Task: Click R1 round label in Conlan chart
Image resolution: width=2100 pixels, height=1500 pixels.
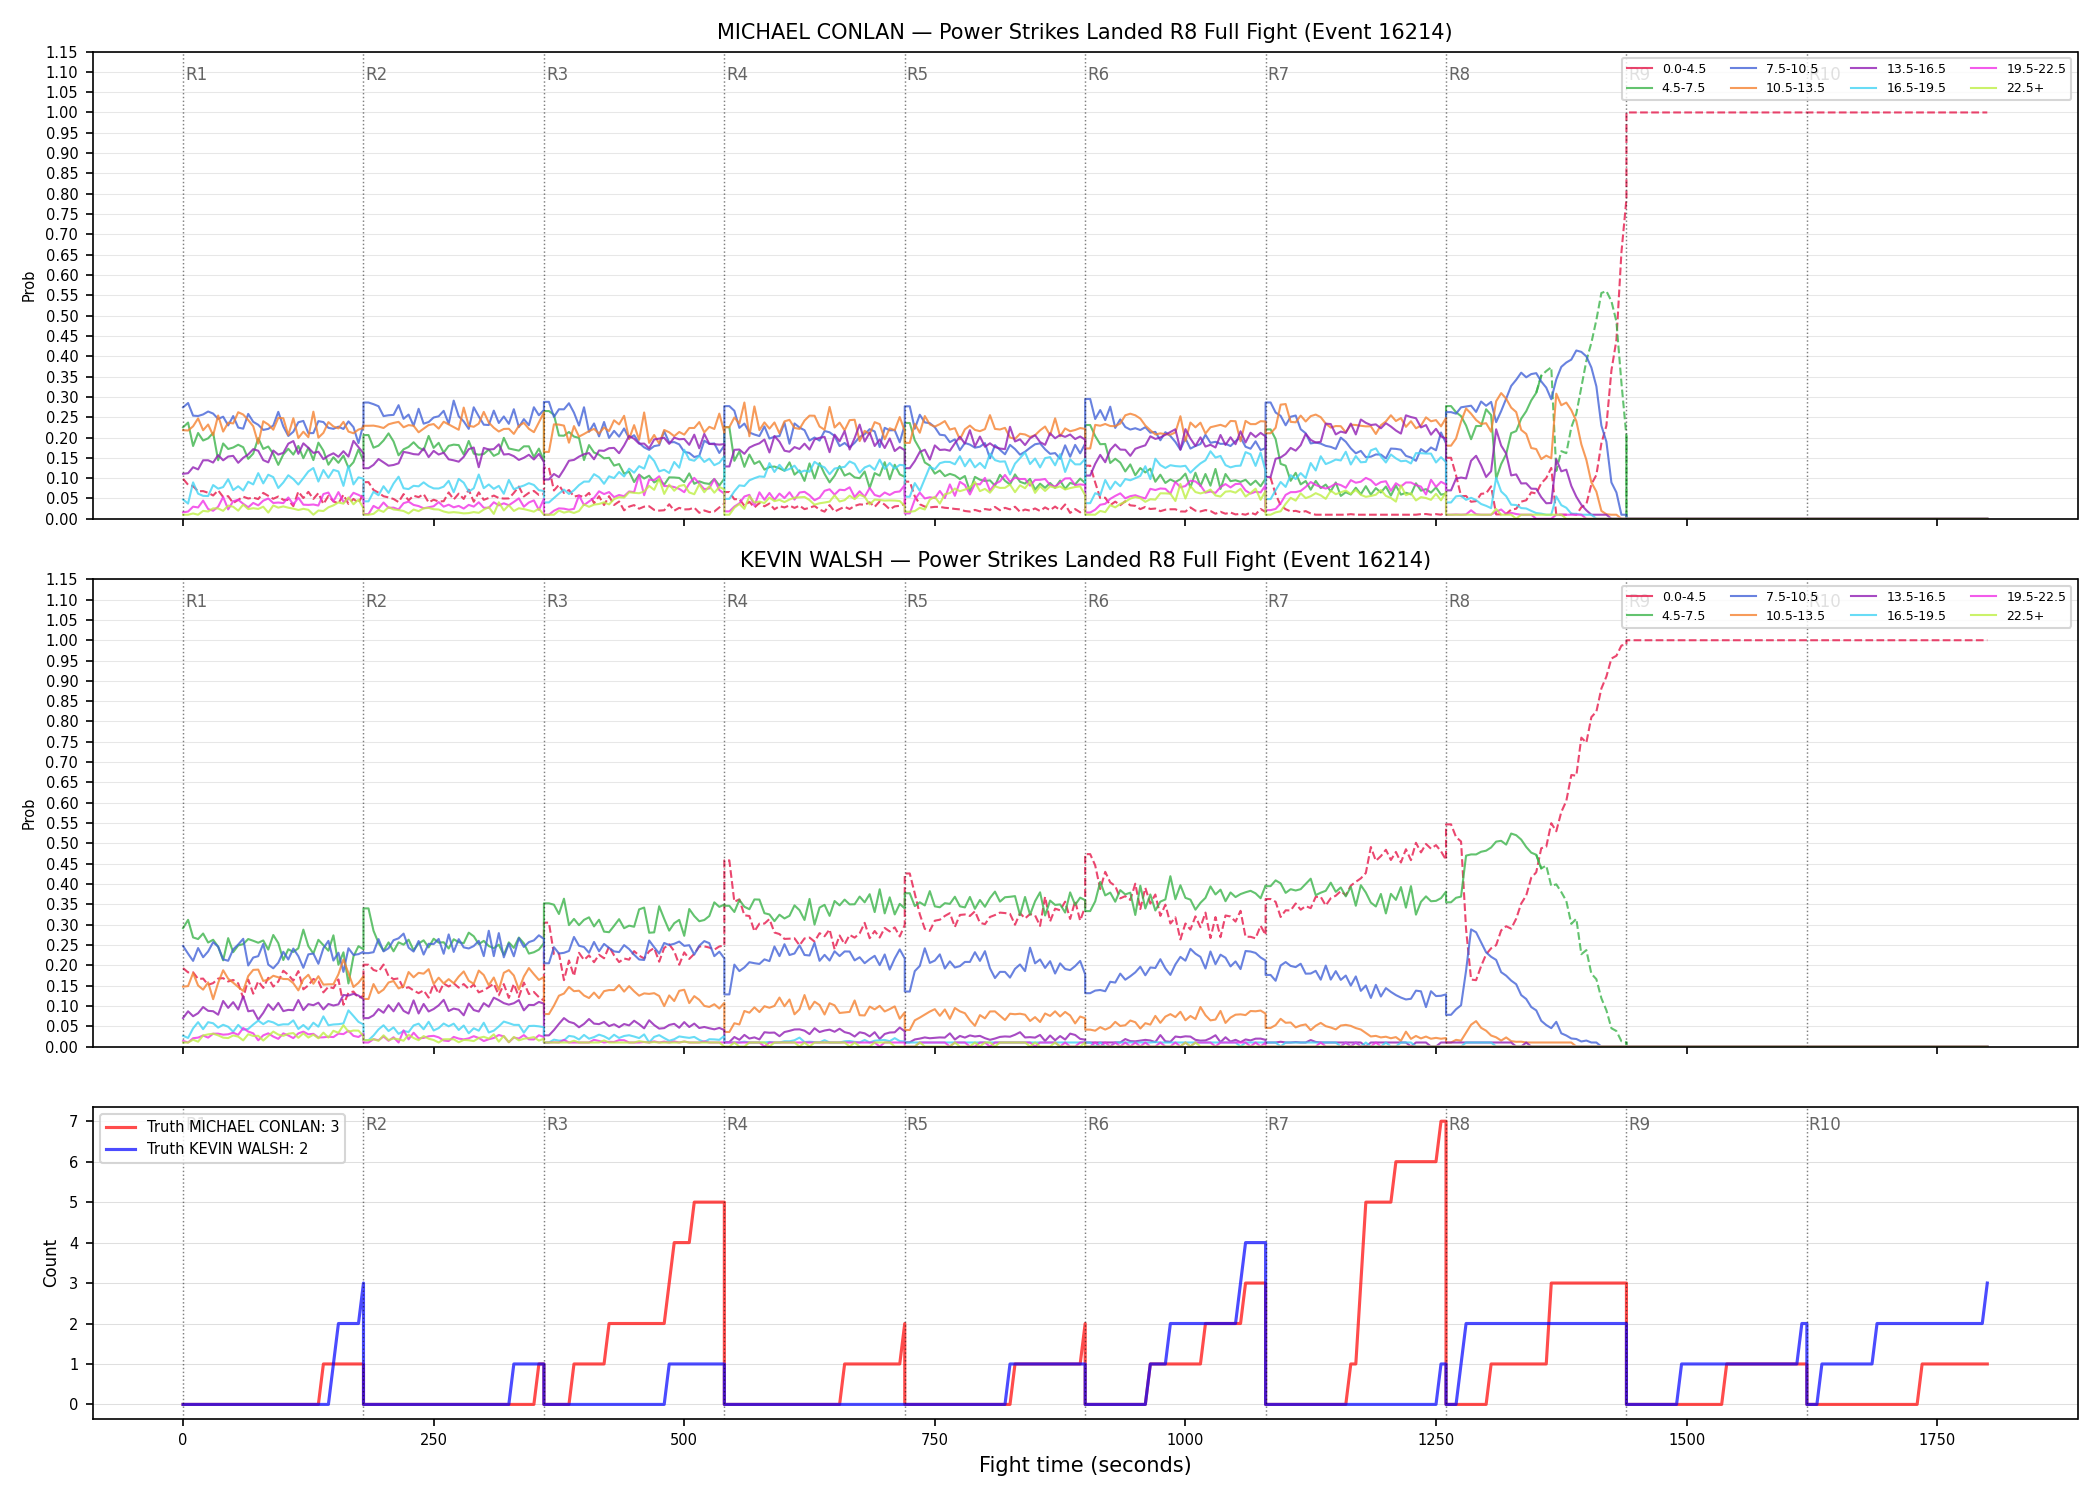Action: pyautogui.click(x=196, y=74)
